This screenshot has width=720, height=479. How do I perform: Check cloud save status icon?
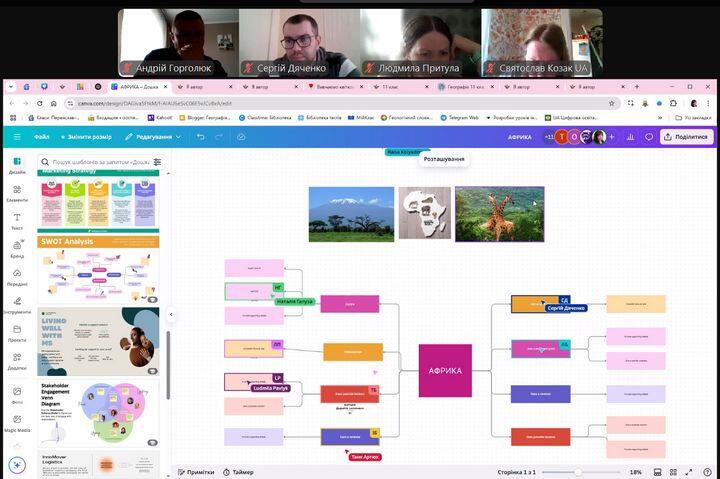[x=241, y=137]
